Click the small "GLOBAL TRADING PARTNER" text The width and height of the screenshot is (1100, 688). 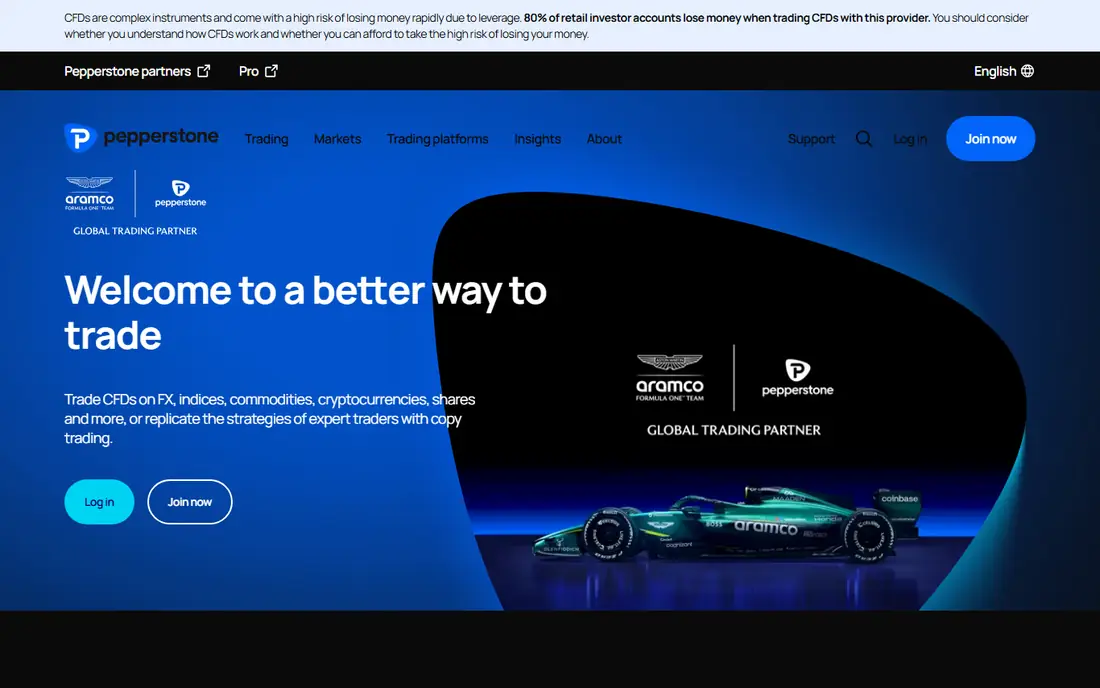135,231
